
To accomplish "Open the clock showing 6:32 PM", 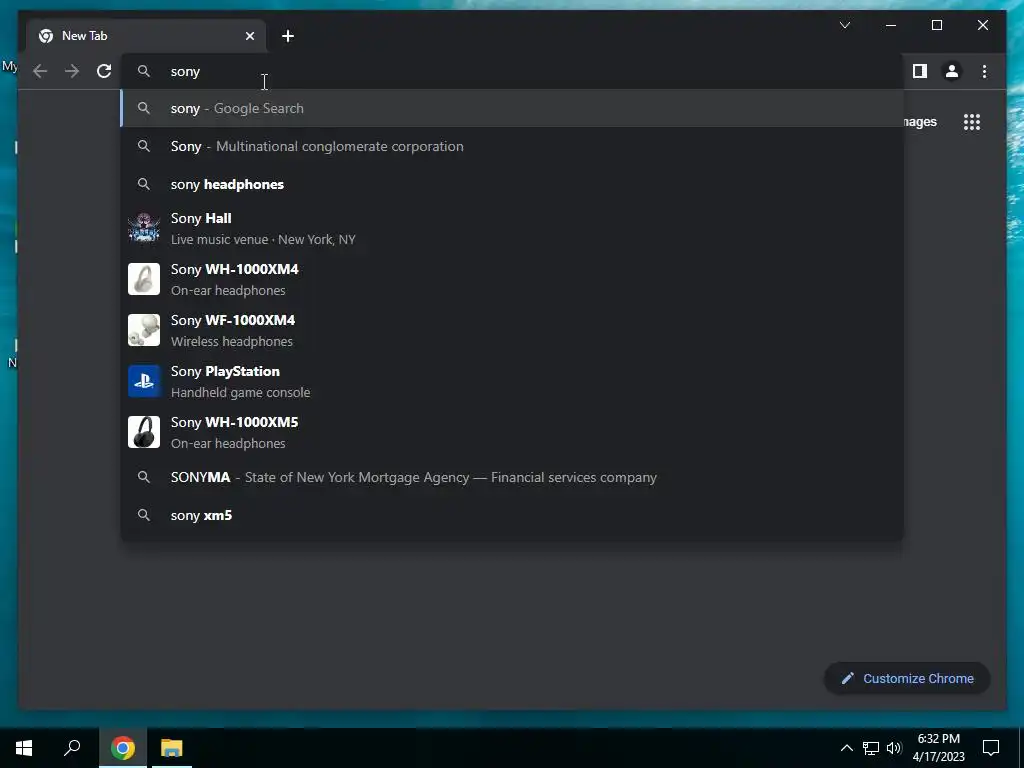I will tap(938, 748).
